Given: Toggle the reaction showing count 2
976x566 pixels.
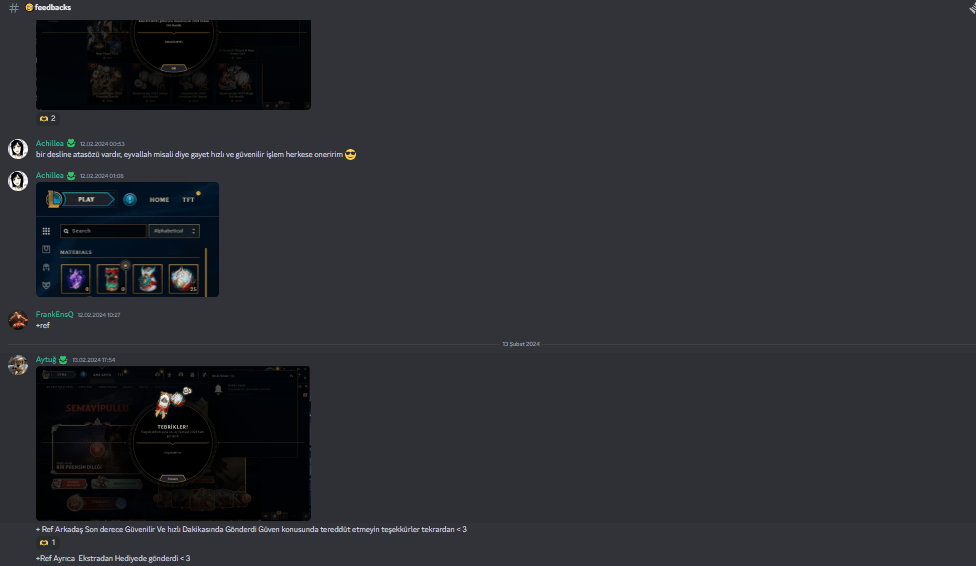Looking at the screenshot, I should pyautogui.click(x=47, y=118).
